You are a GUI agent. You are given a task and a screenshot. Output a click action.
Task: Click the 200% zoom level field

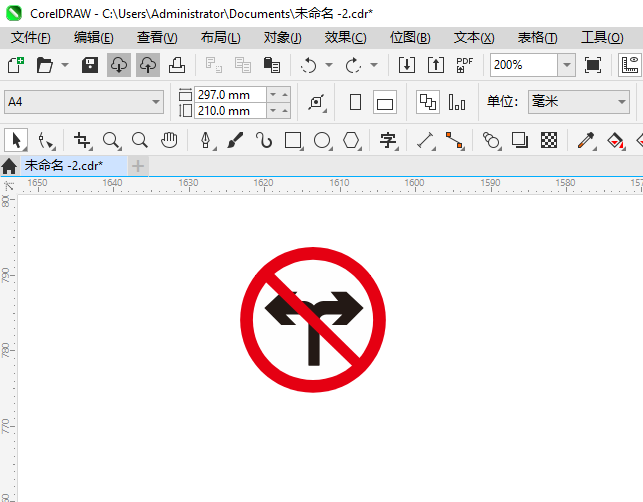click(x=524, y=65)
